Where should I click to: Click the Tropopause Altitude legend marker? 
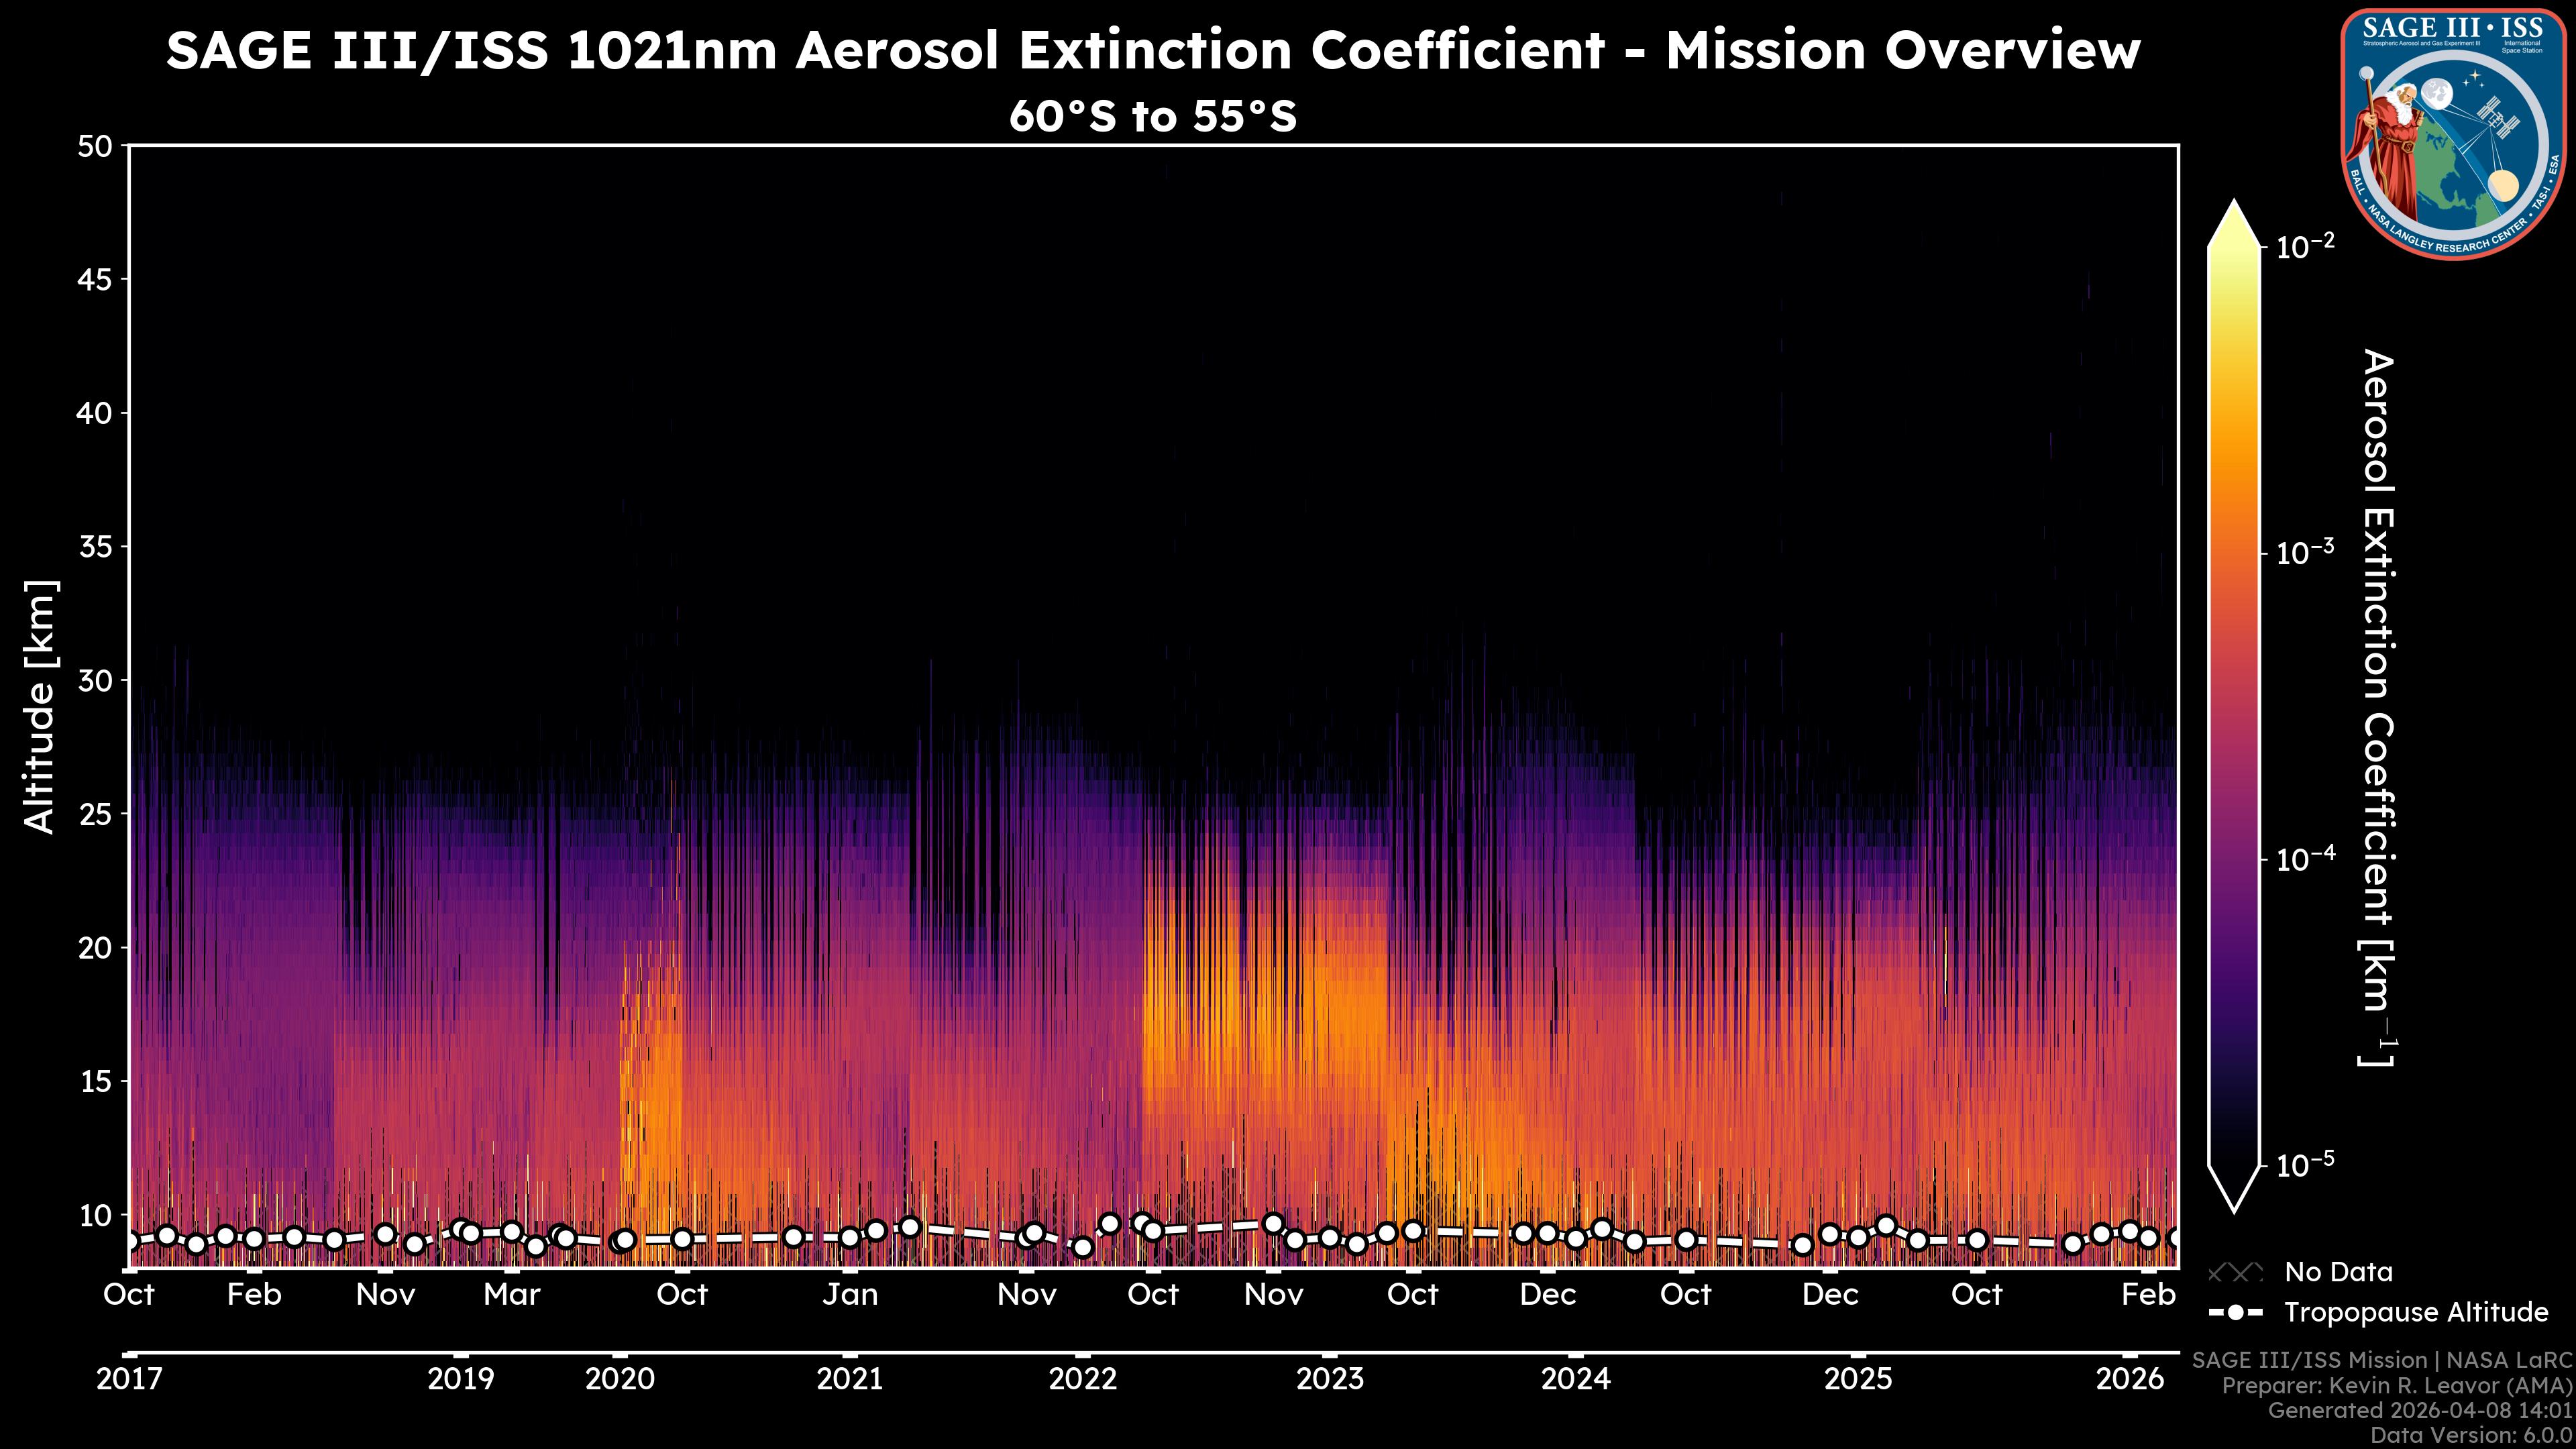(x=2235, y=1312)
